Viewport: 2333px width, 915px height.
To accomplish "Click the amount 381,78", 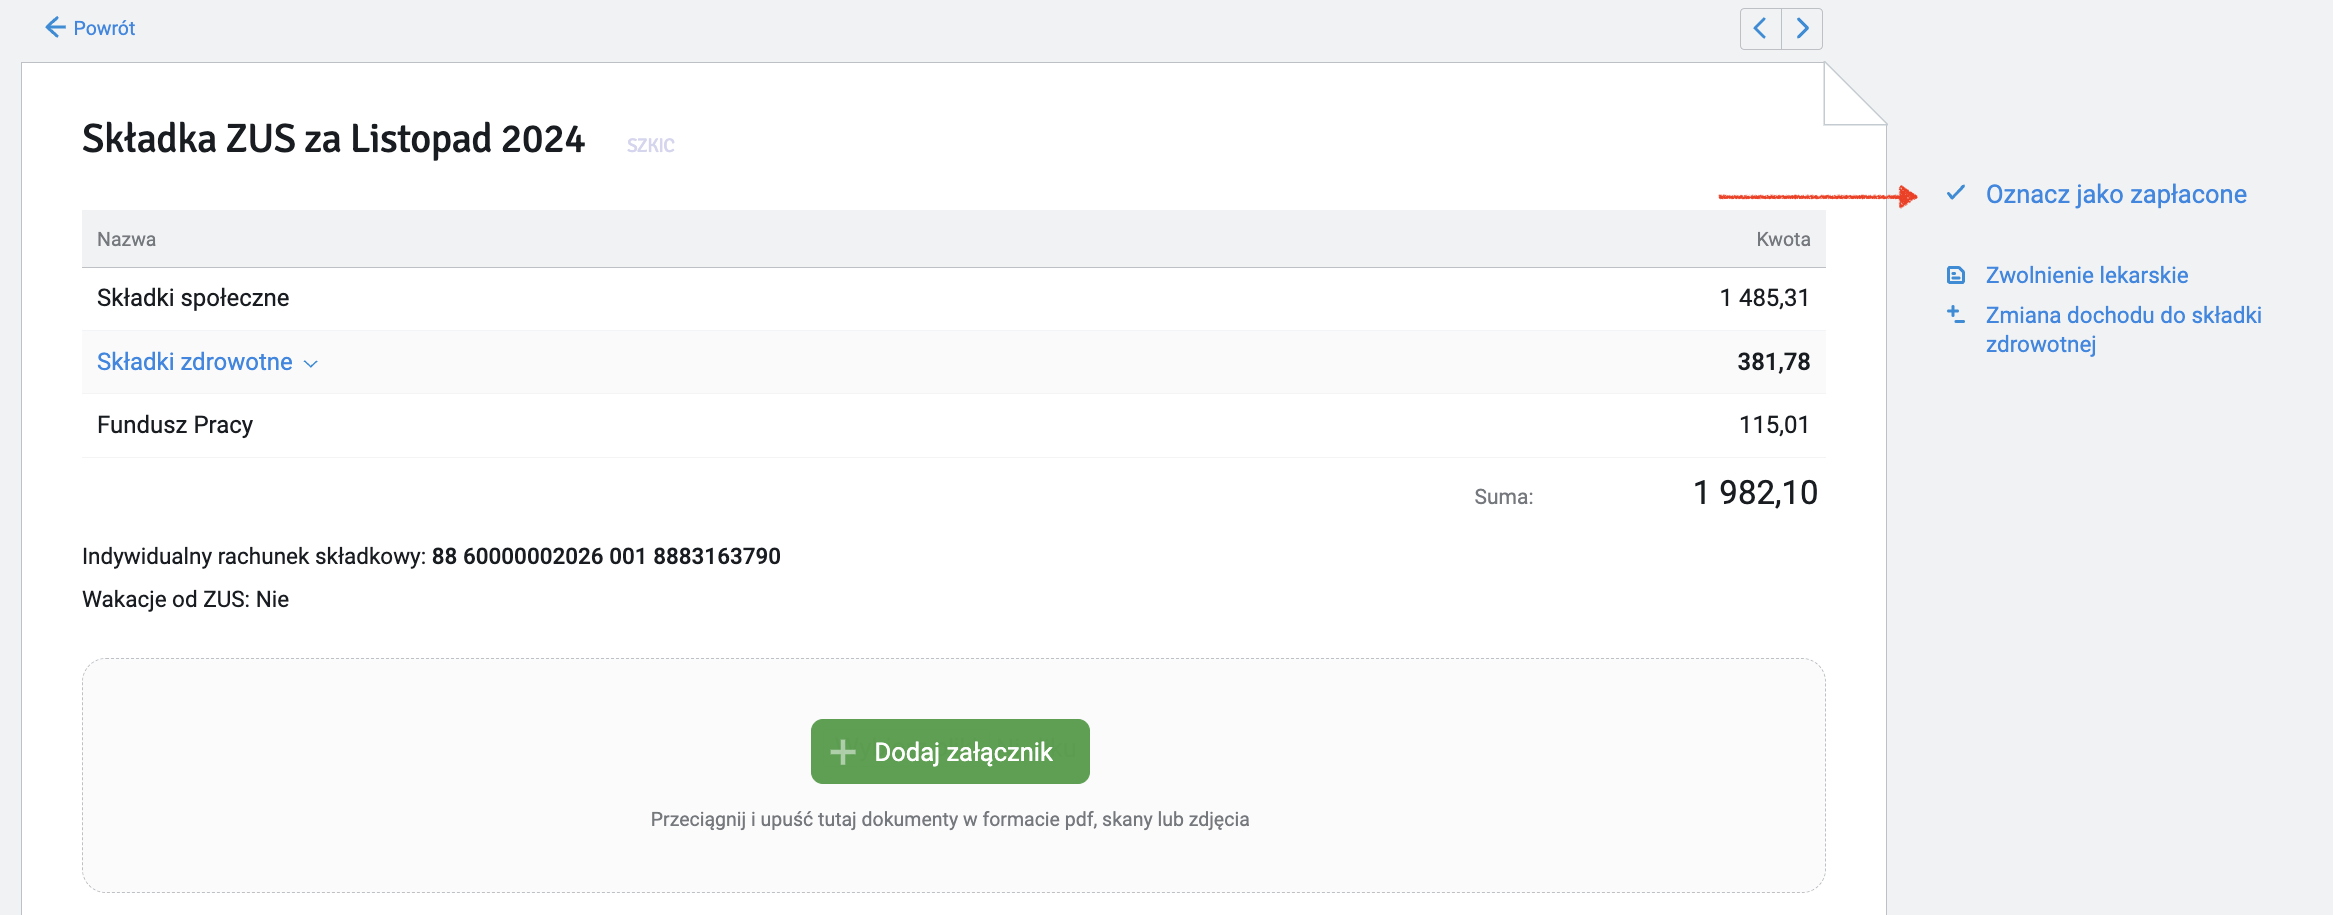I will 1773,362.
